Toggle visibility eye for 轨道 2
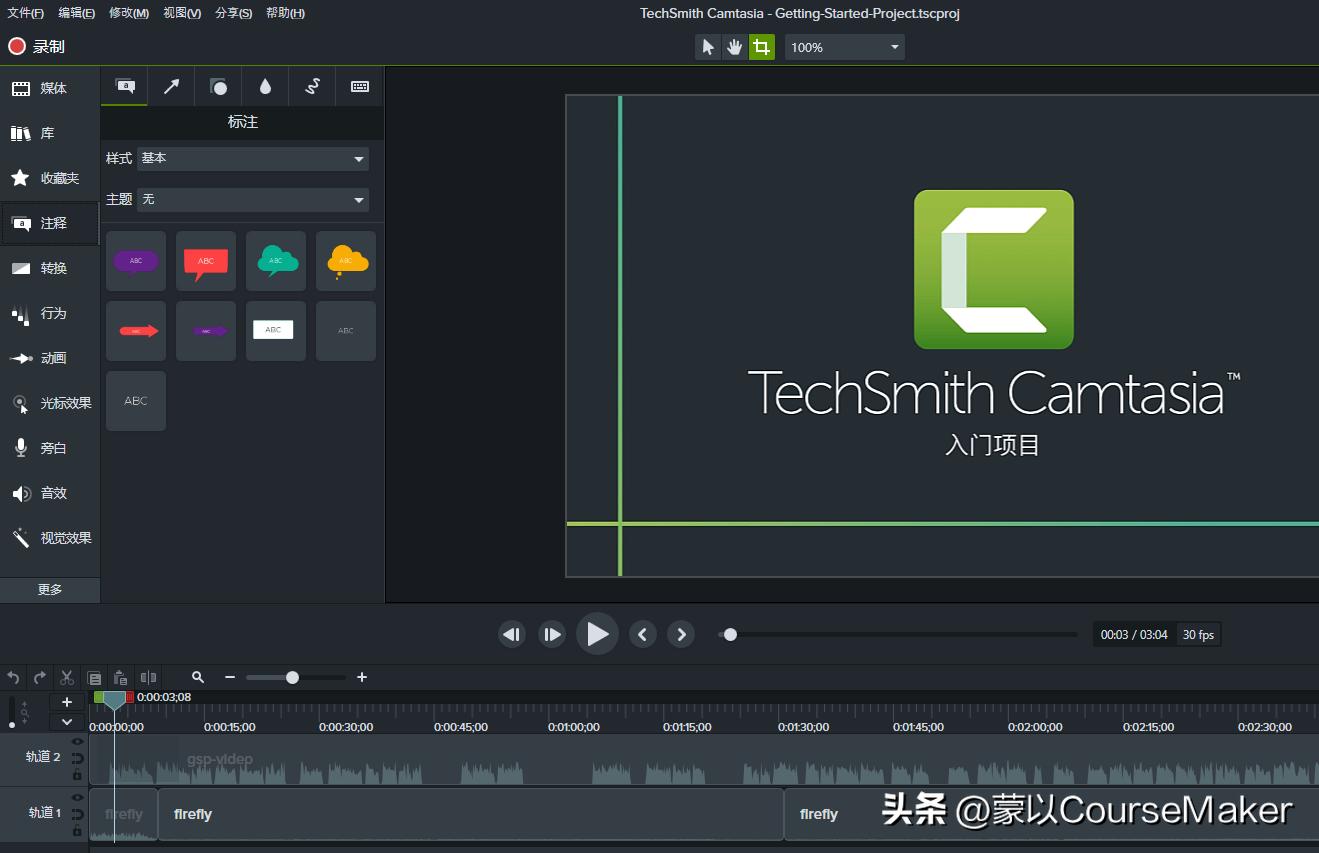Image resolution: width=1319 pixels, height=853 pixels. (77, 742)
